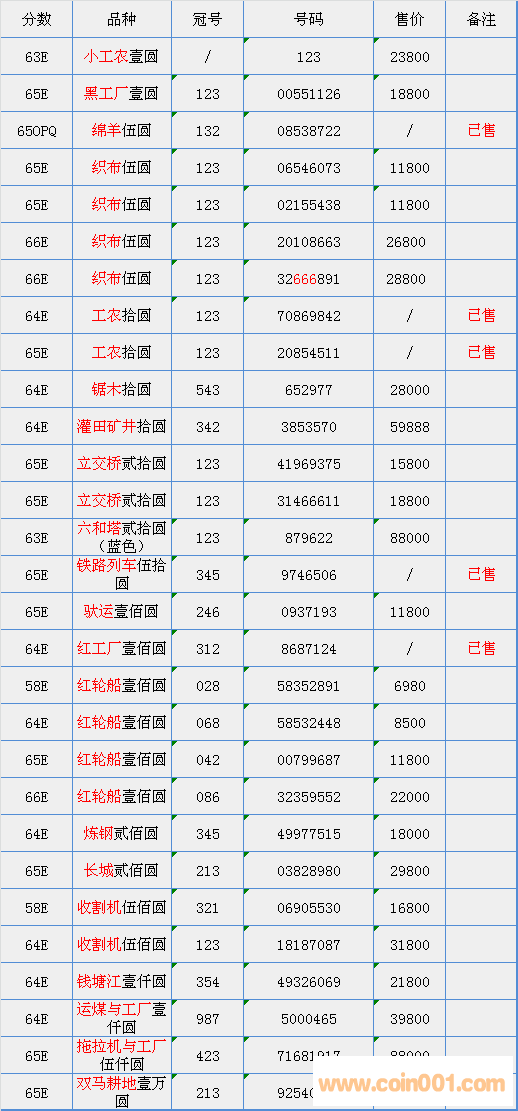Click number cell 49326069
This screenshot has width=518, height=1111.
click(309, 981)
